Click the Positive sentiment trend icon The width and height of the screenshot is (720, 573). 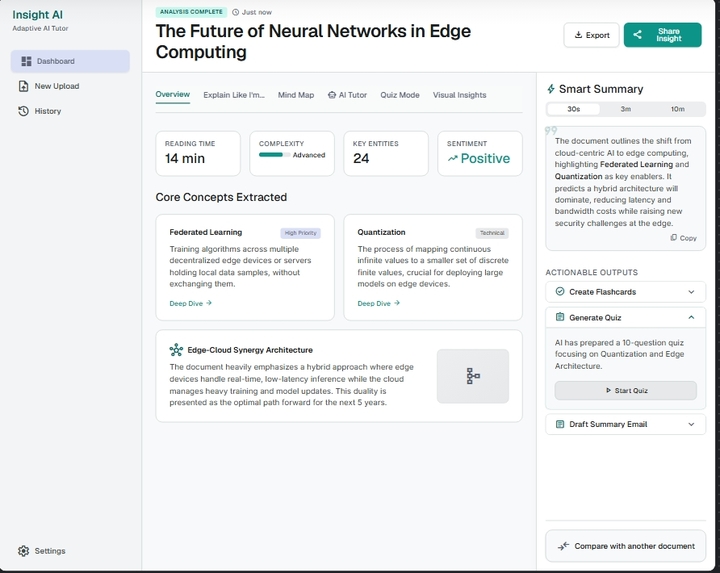tap(453, 158)
